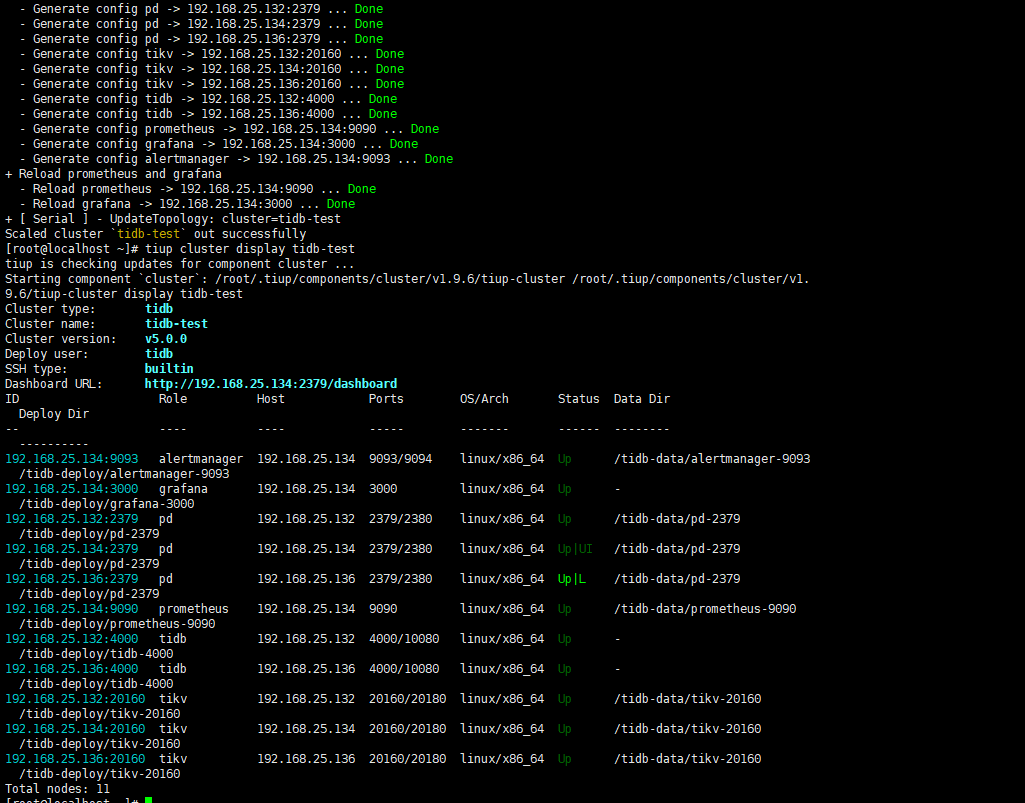
Task: Click the 'Total nodes: 11' line
Action: (58, 789)
